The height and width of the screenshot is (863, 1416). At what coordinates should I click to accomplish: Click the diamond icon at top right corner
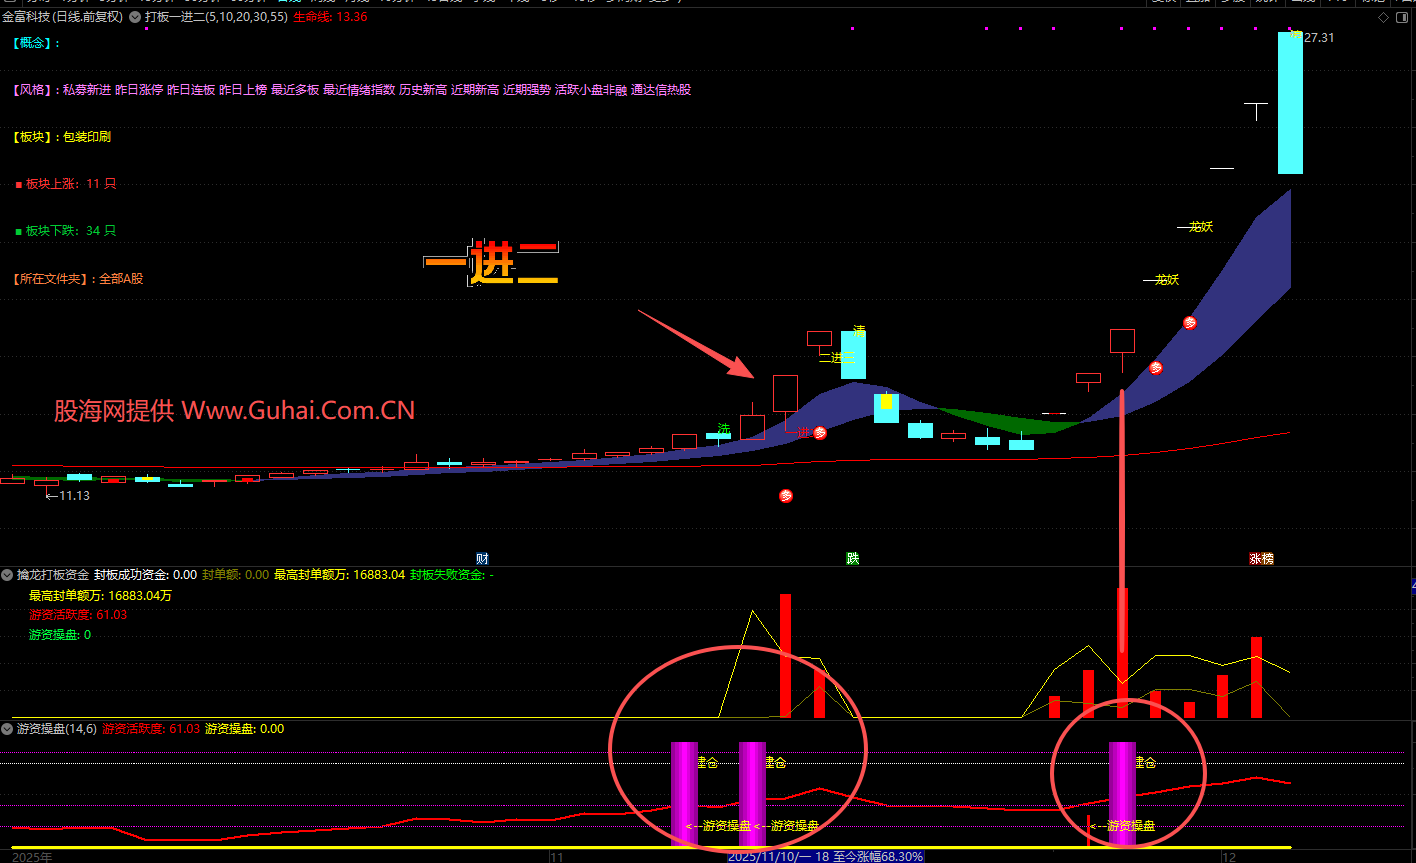click(x=1383, y=18)
